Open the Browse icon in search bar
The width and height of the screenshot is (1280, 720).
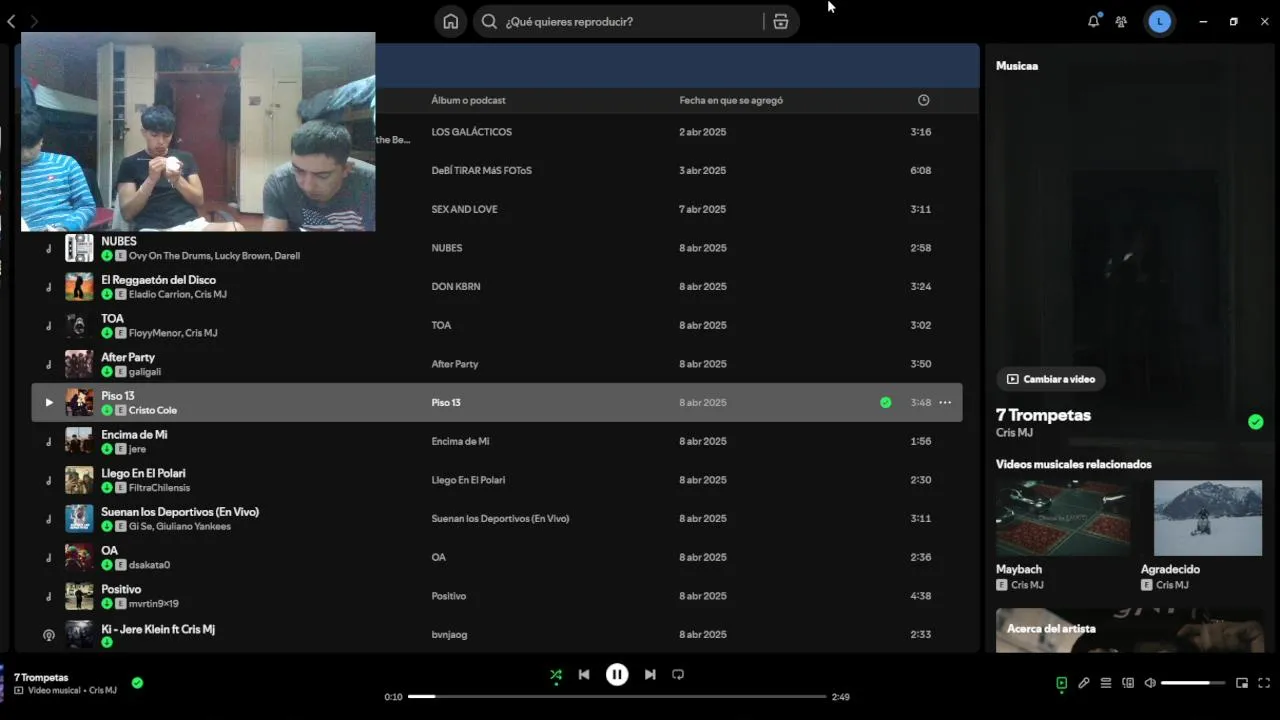(x=781, y=21)
